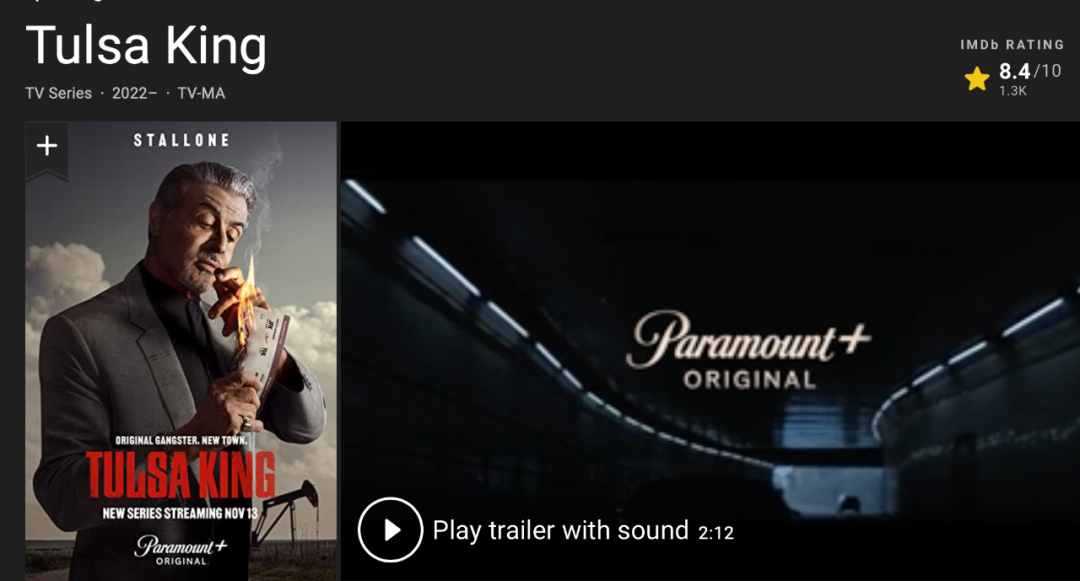1080x581 pixels.
Task: Open the 8.4/10 rating score
Action: pyautogui.click(x=1030, y=71)
